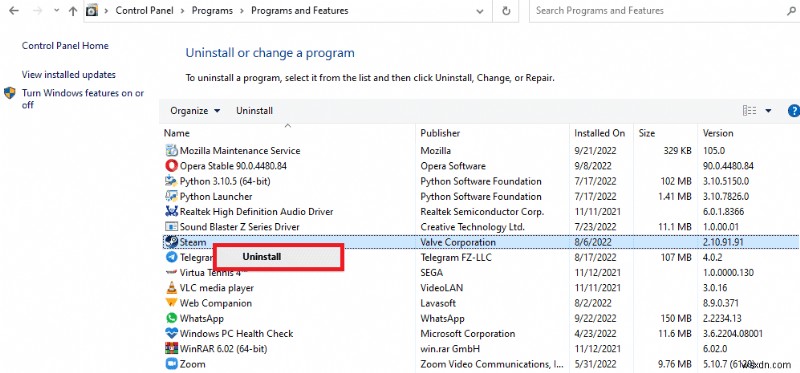Select the Mozilla Maintenance Service row
Image resolution: width=800 pixels, height=373 pixels.
(x=481, y=151)
